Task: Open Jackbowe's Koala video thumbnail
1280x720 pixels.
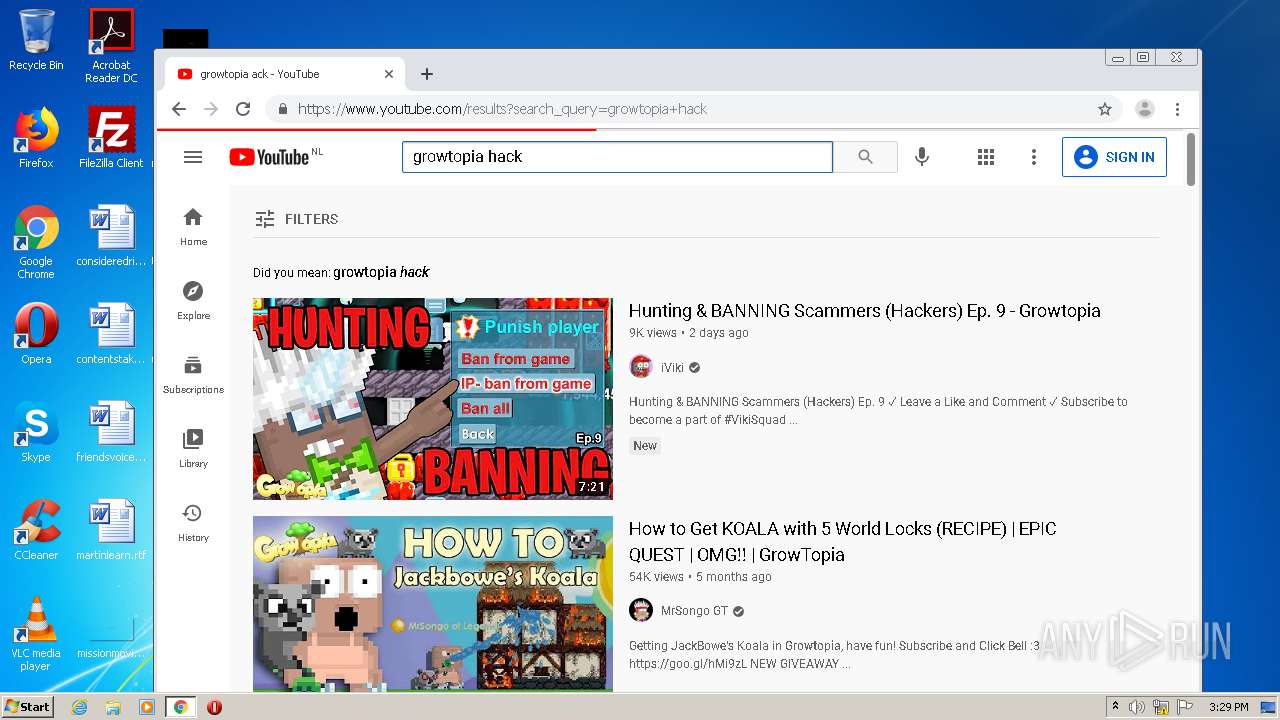Action: [432, 603]
